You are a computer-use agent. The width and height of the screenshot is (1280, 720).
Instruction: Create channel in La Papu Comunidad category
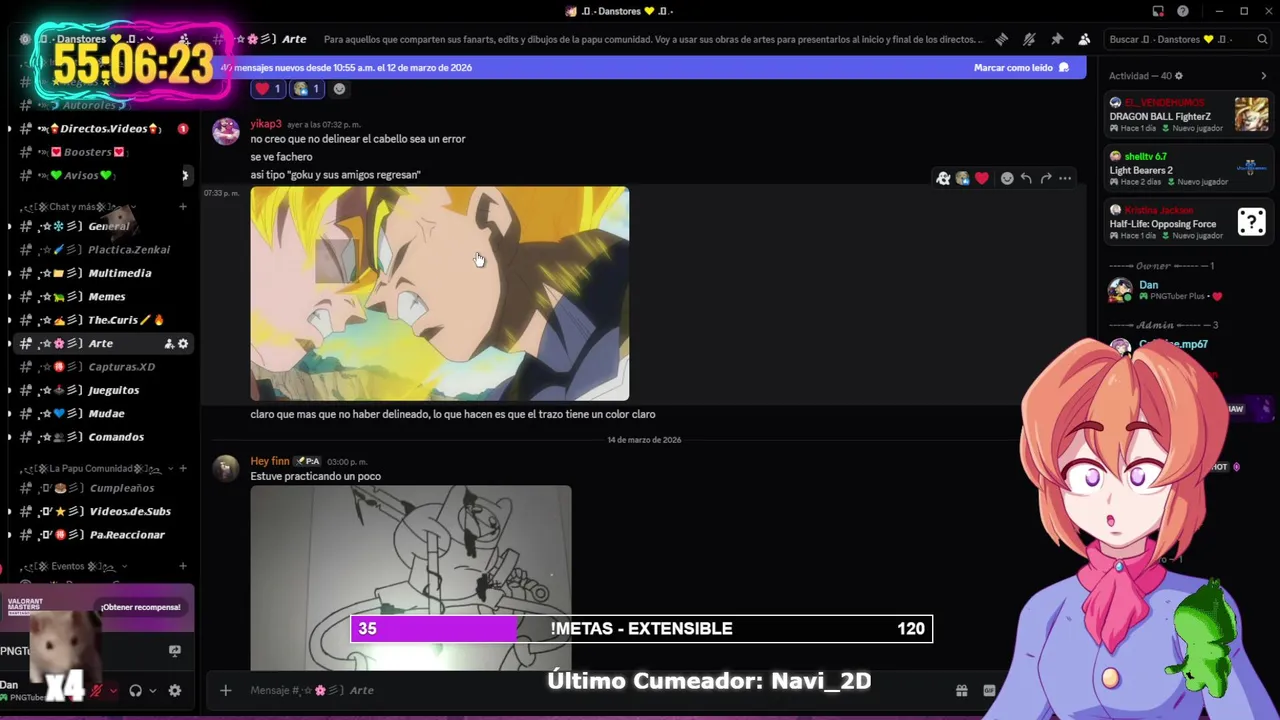pyautogui.click(x=183, y=468)
